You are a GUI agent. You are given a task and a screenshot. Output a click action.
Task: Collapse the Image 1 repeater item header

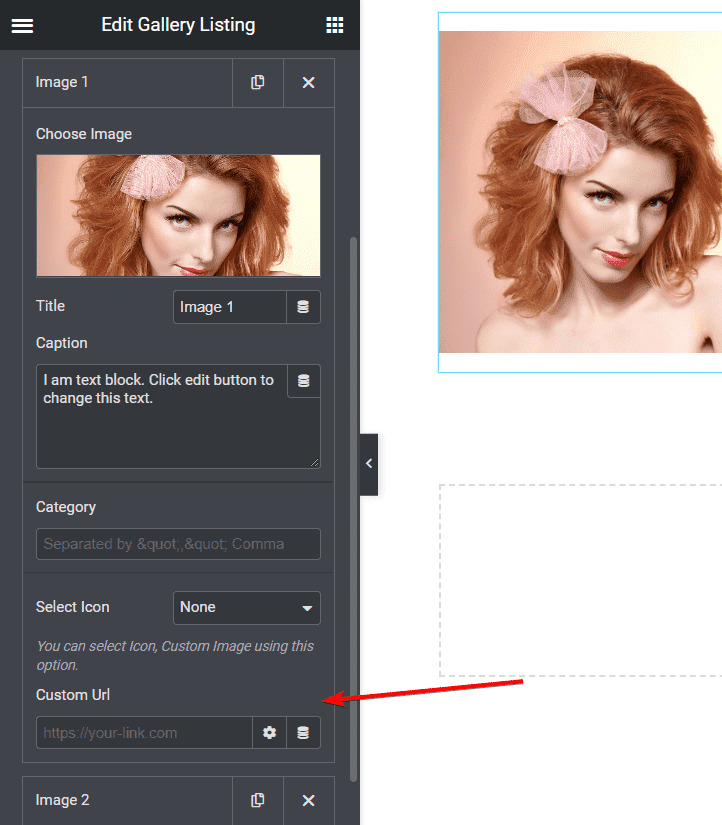127,83
